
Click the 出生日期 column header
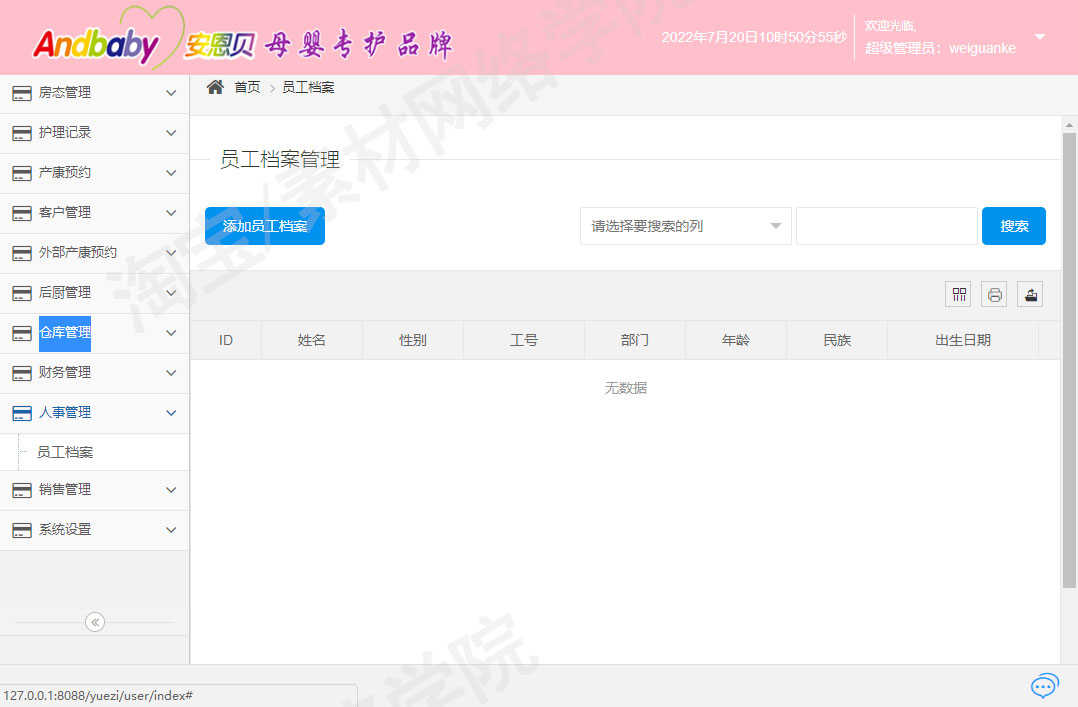pos(962,340)
